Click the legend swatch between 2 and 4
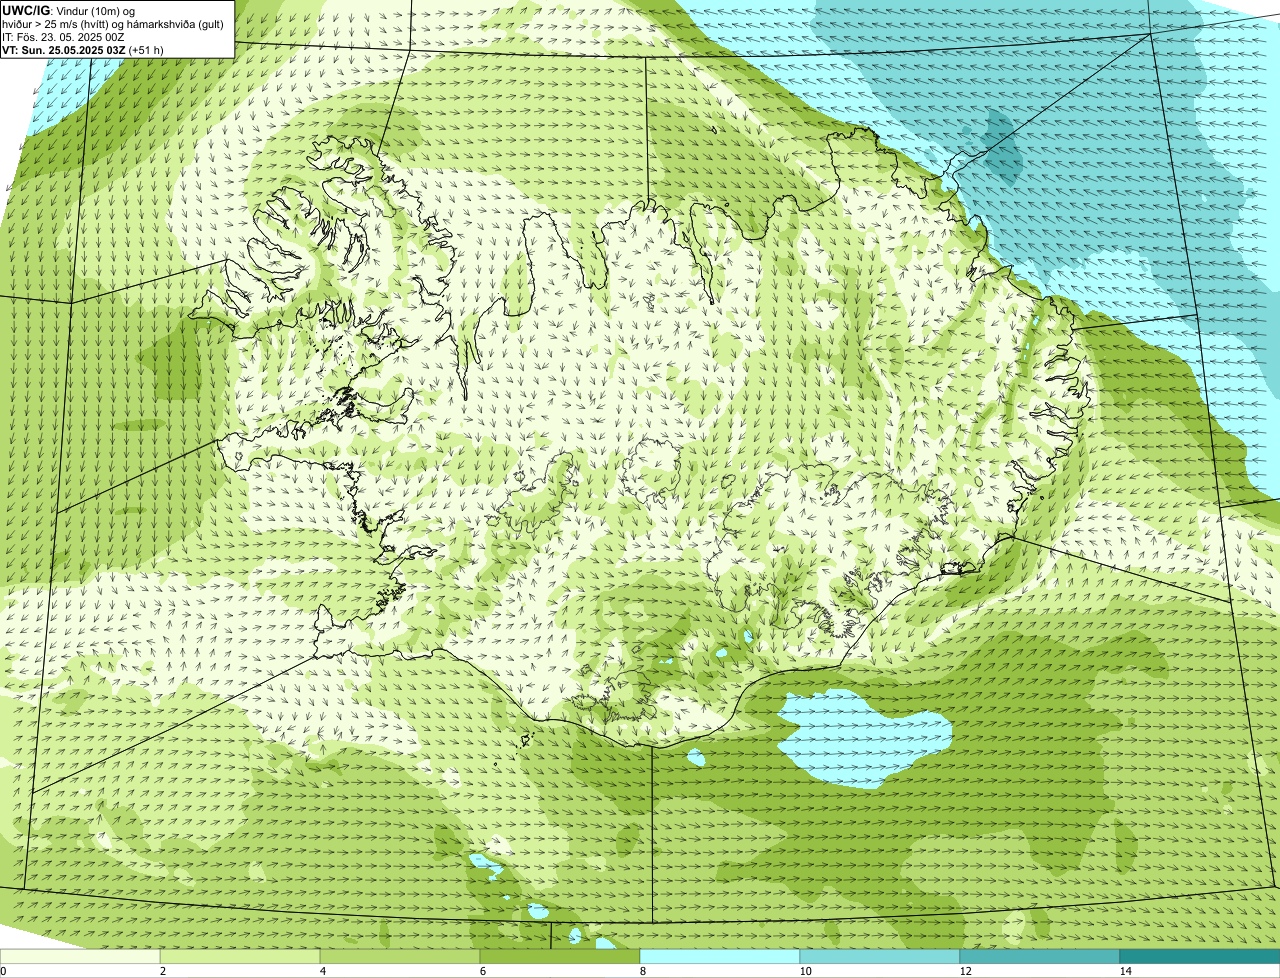1280x978 pixels. pos(240,956)
